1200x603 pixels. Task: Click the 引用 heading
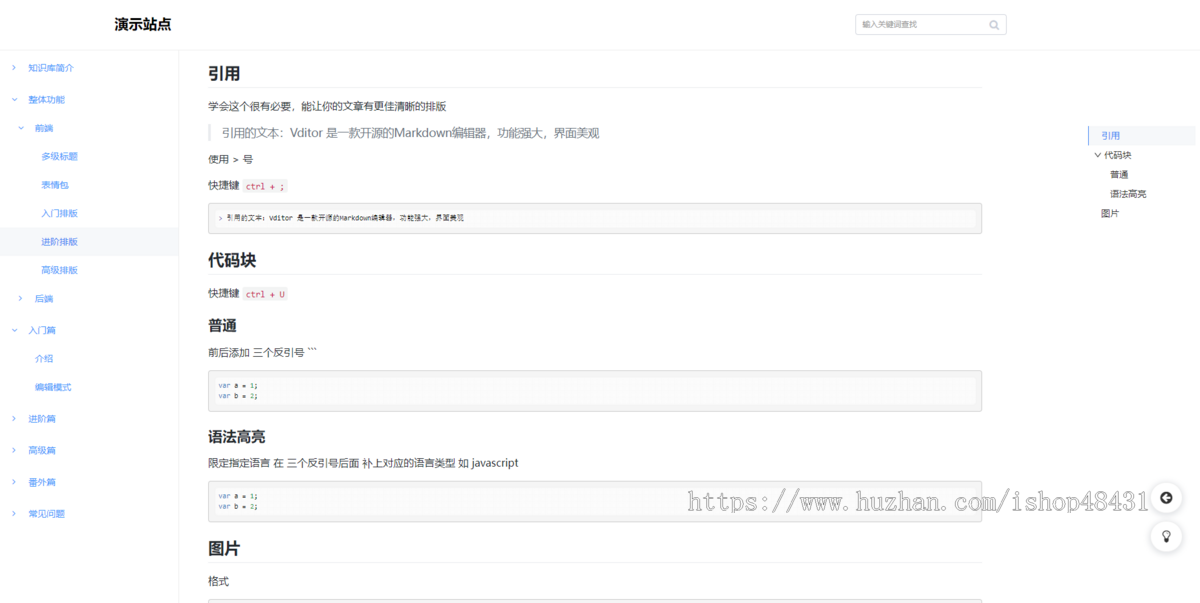click(x=224, y=73)
